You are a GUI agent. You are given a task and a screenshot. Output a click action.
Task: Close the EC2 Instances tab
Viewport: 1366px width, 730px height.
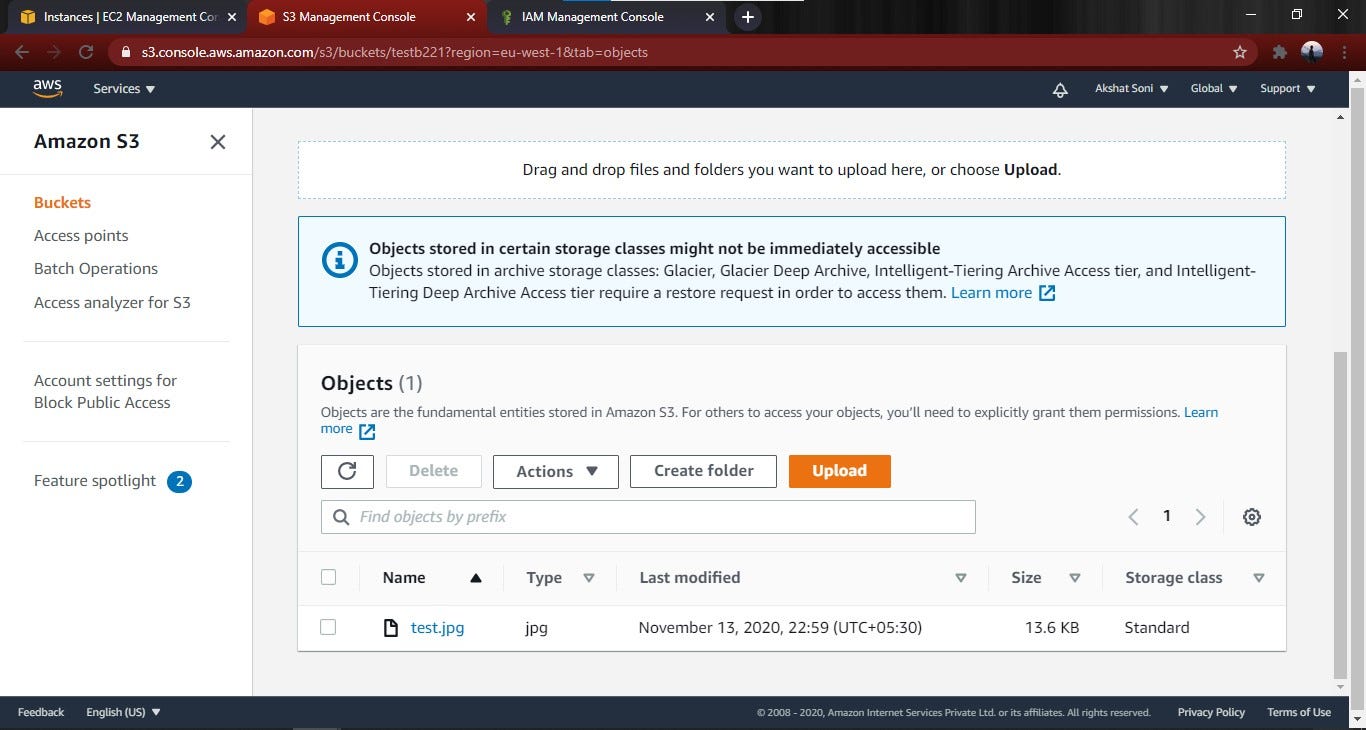click(232, 17)
